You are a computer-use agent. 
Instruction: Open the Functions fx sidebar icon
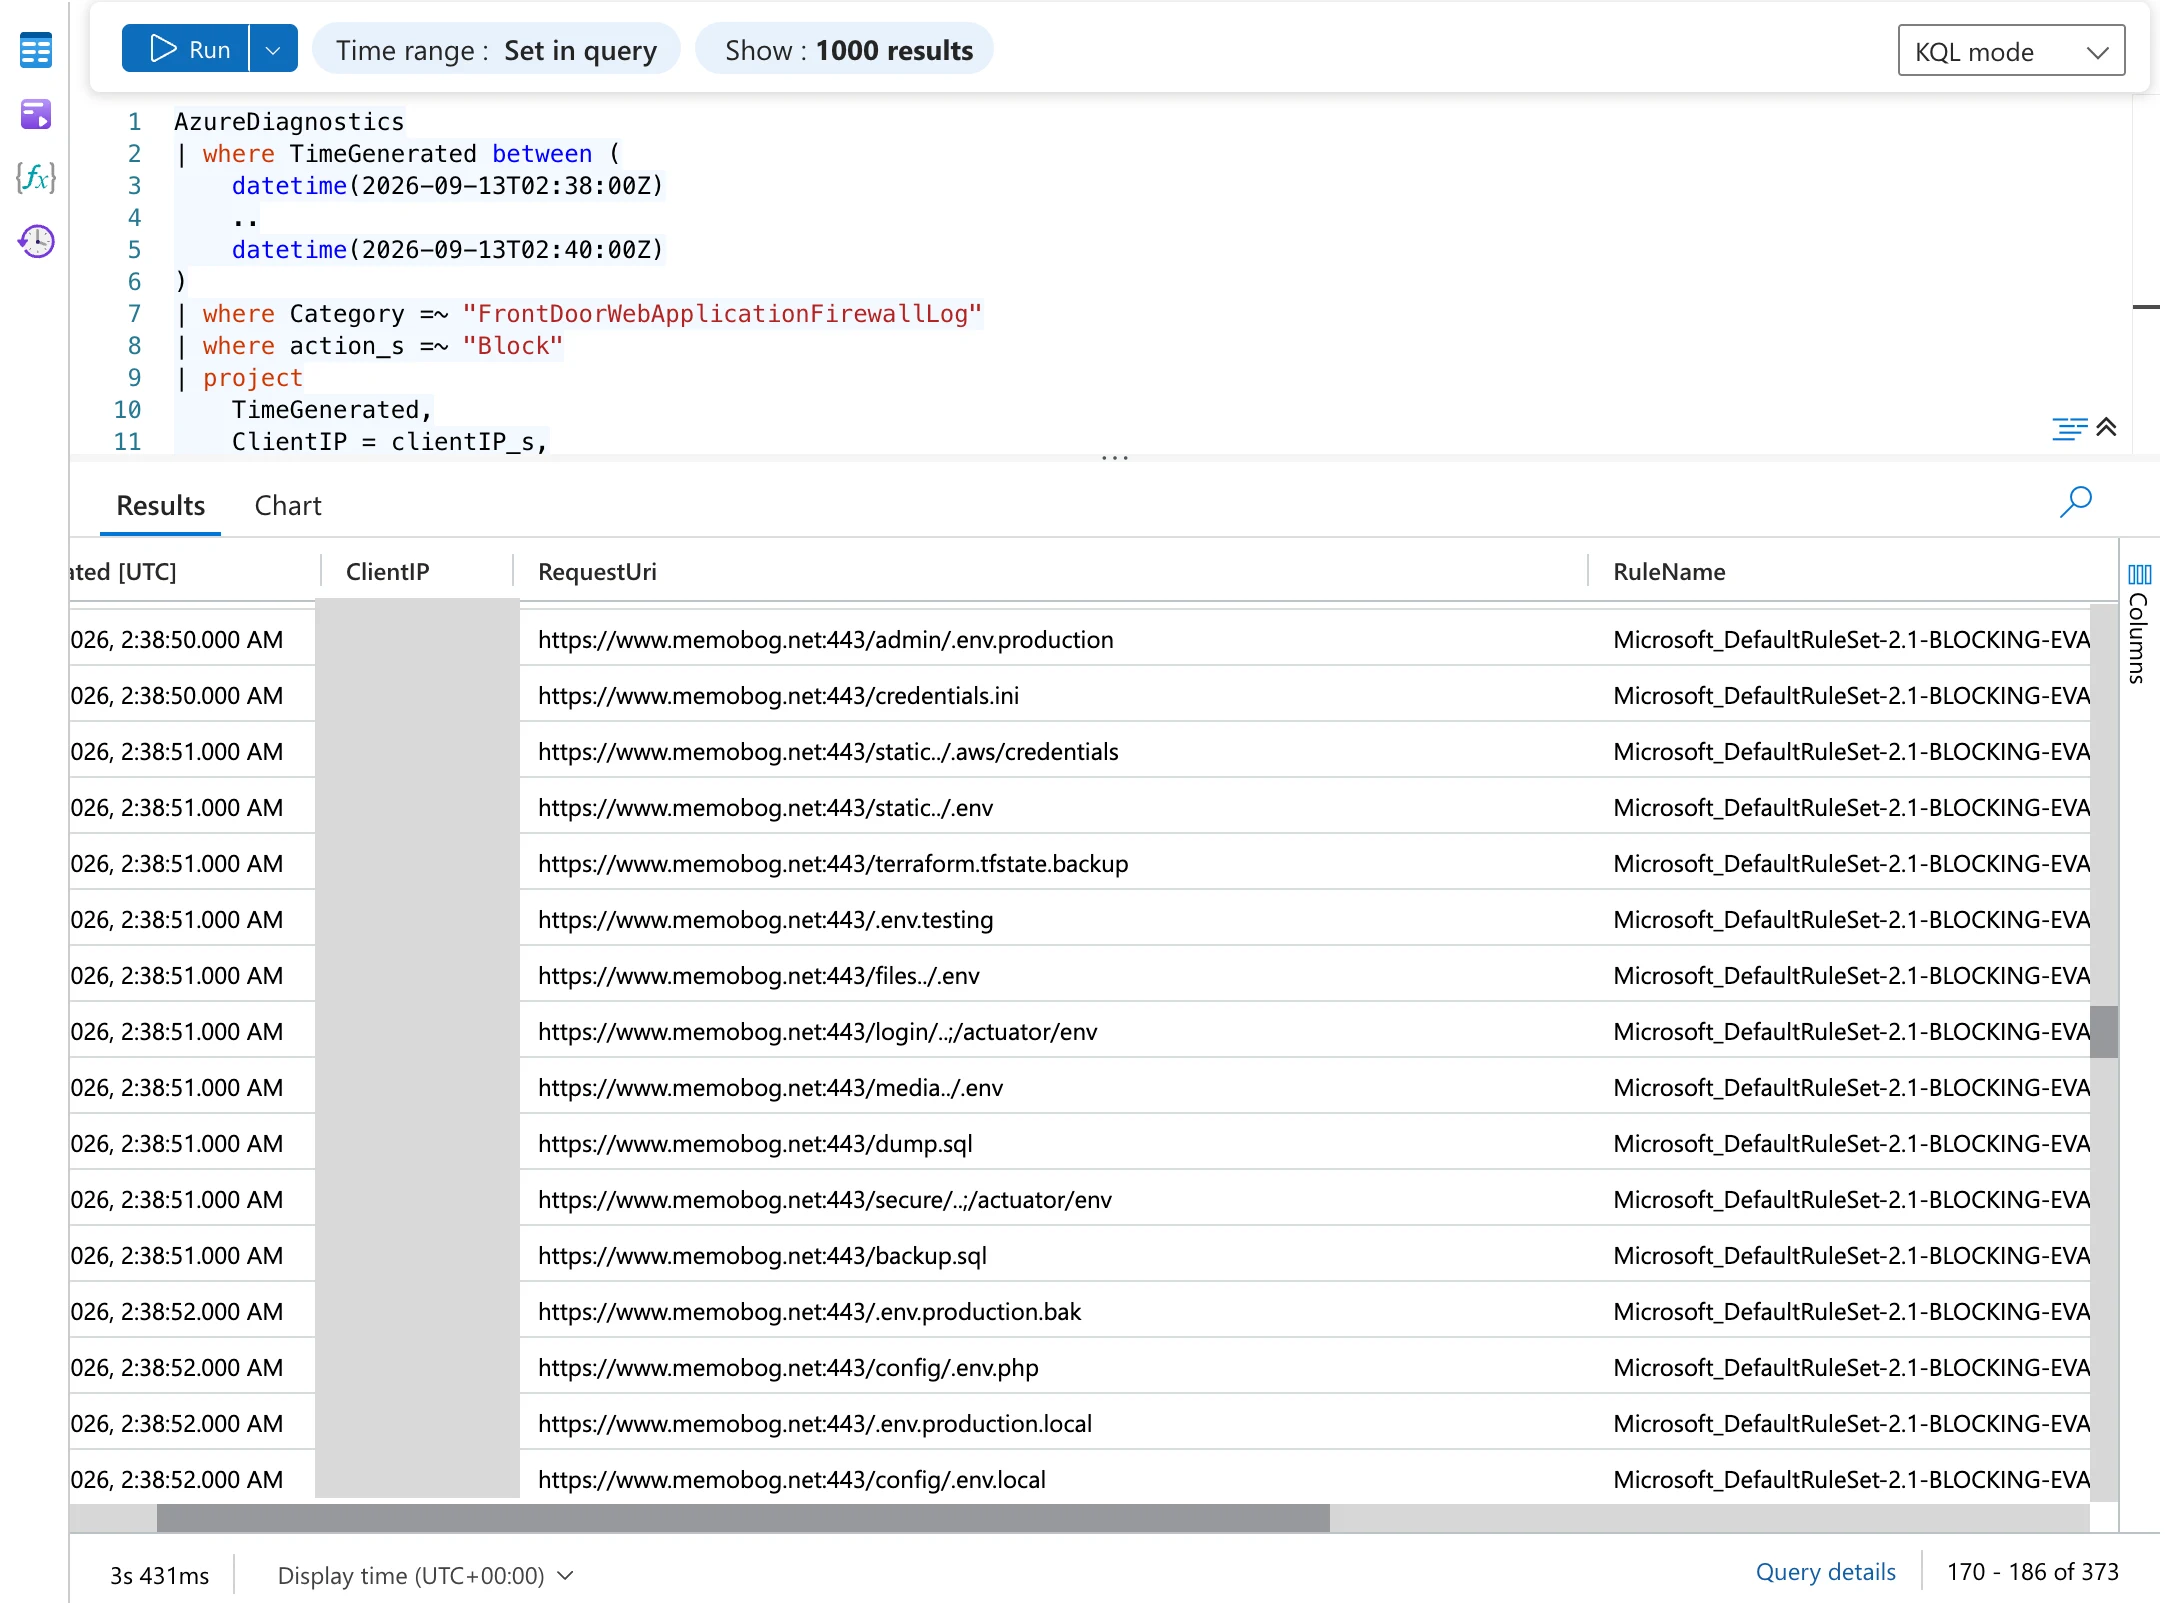36,178
